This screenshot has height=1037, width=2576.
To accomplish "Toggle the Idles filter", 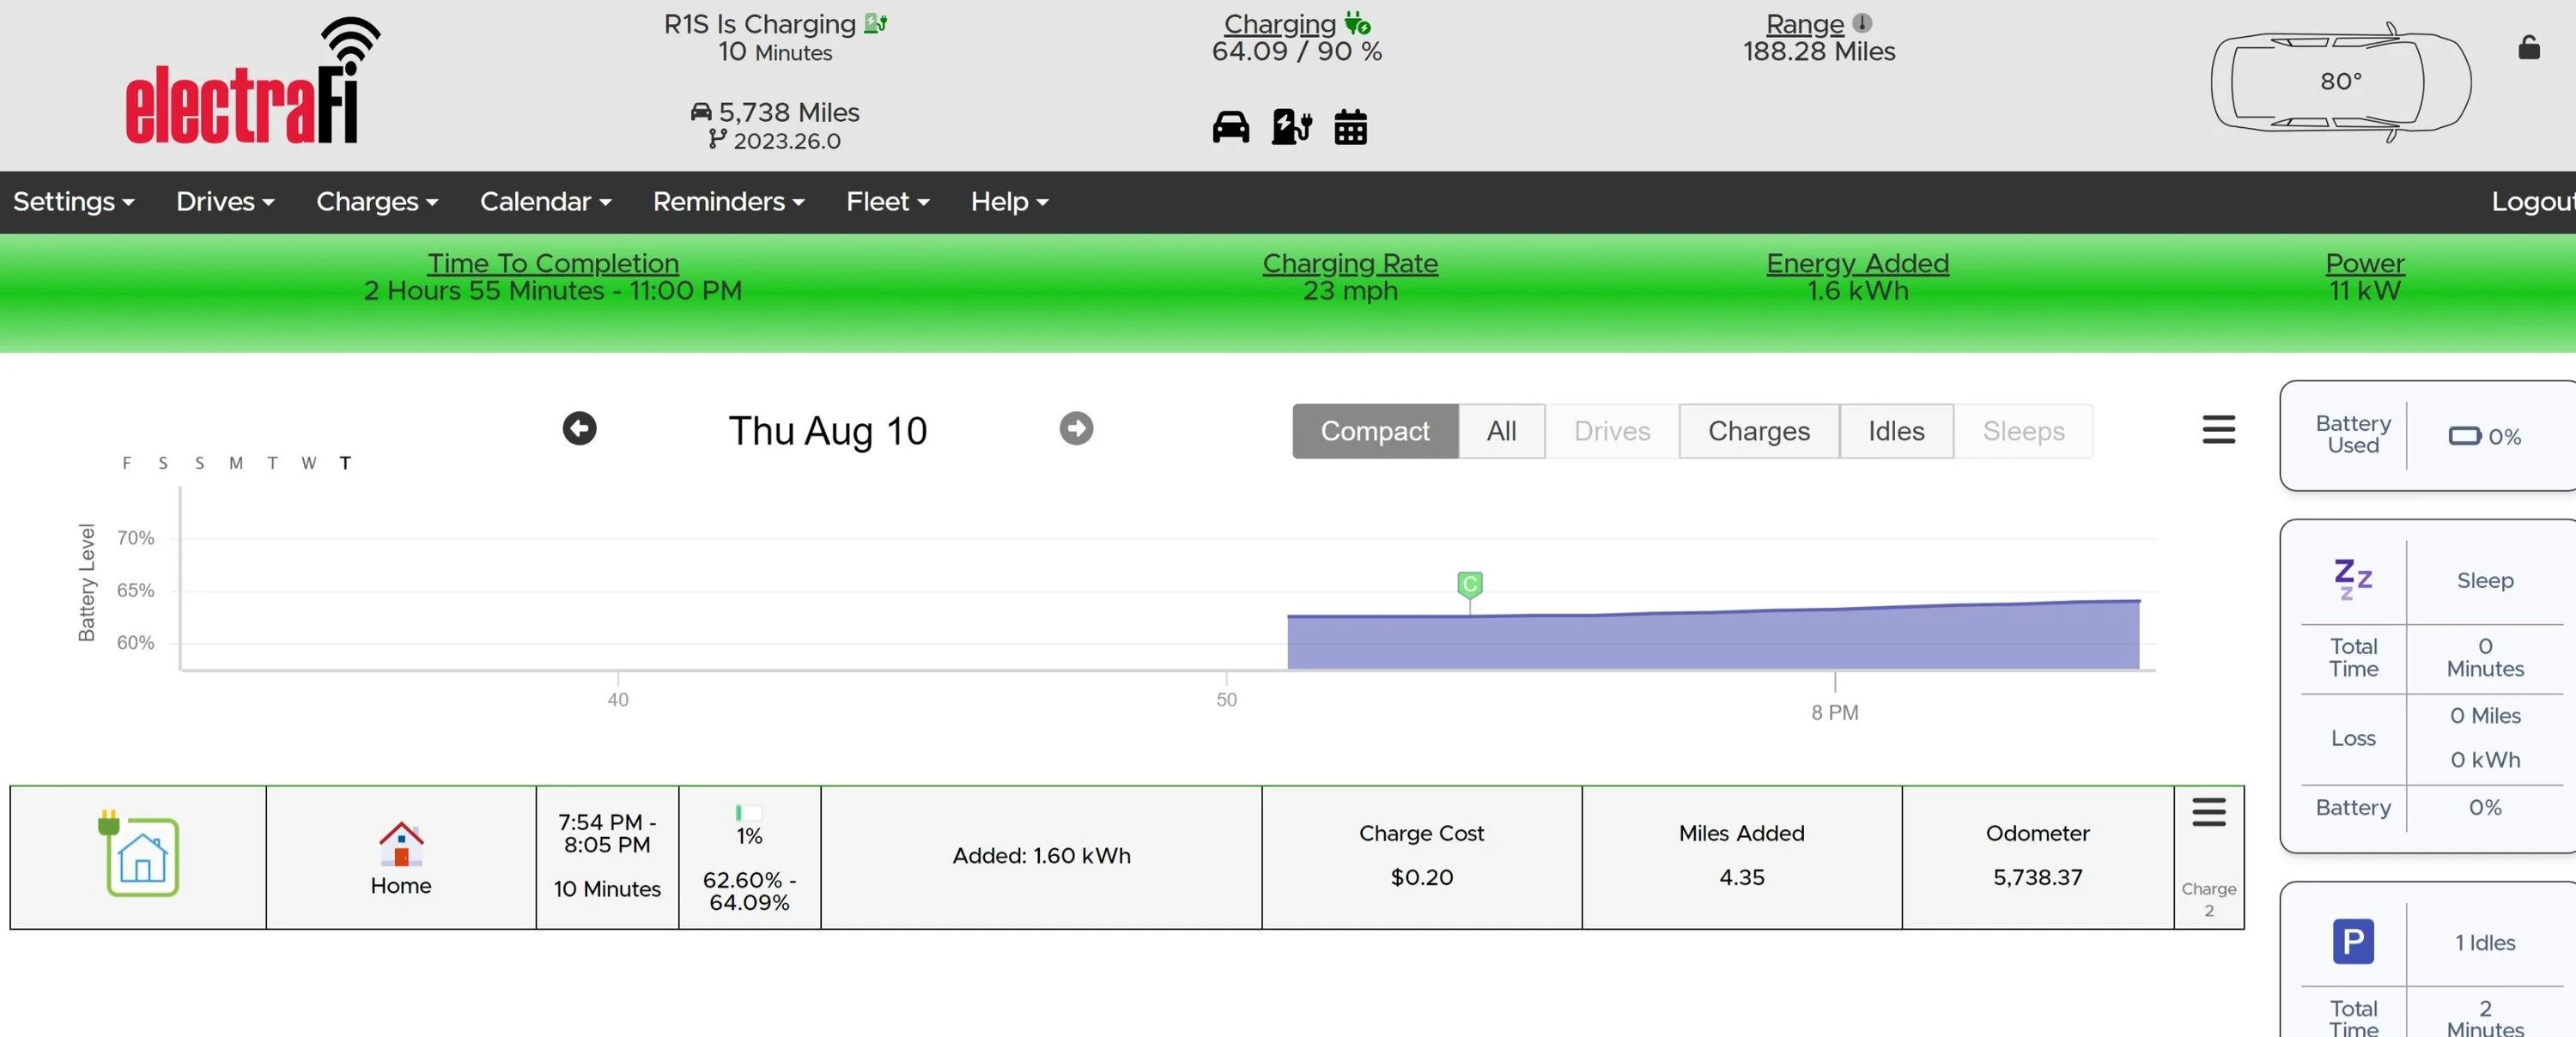I will [1895, 431].
